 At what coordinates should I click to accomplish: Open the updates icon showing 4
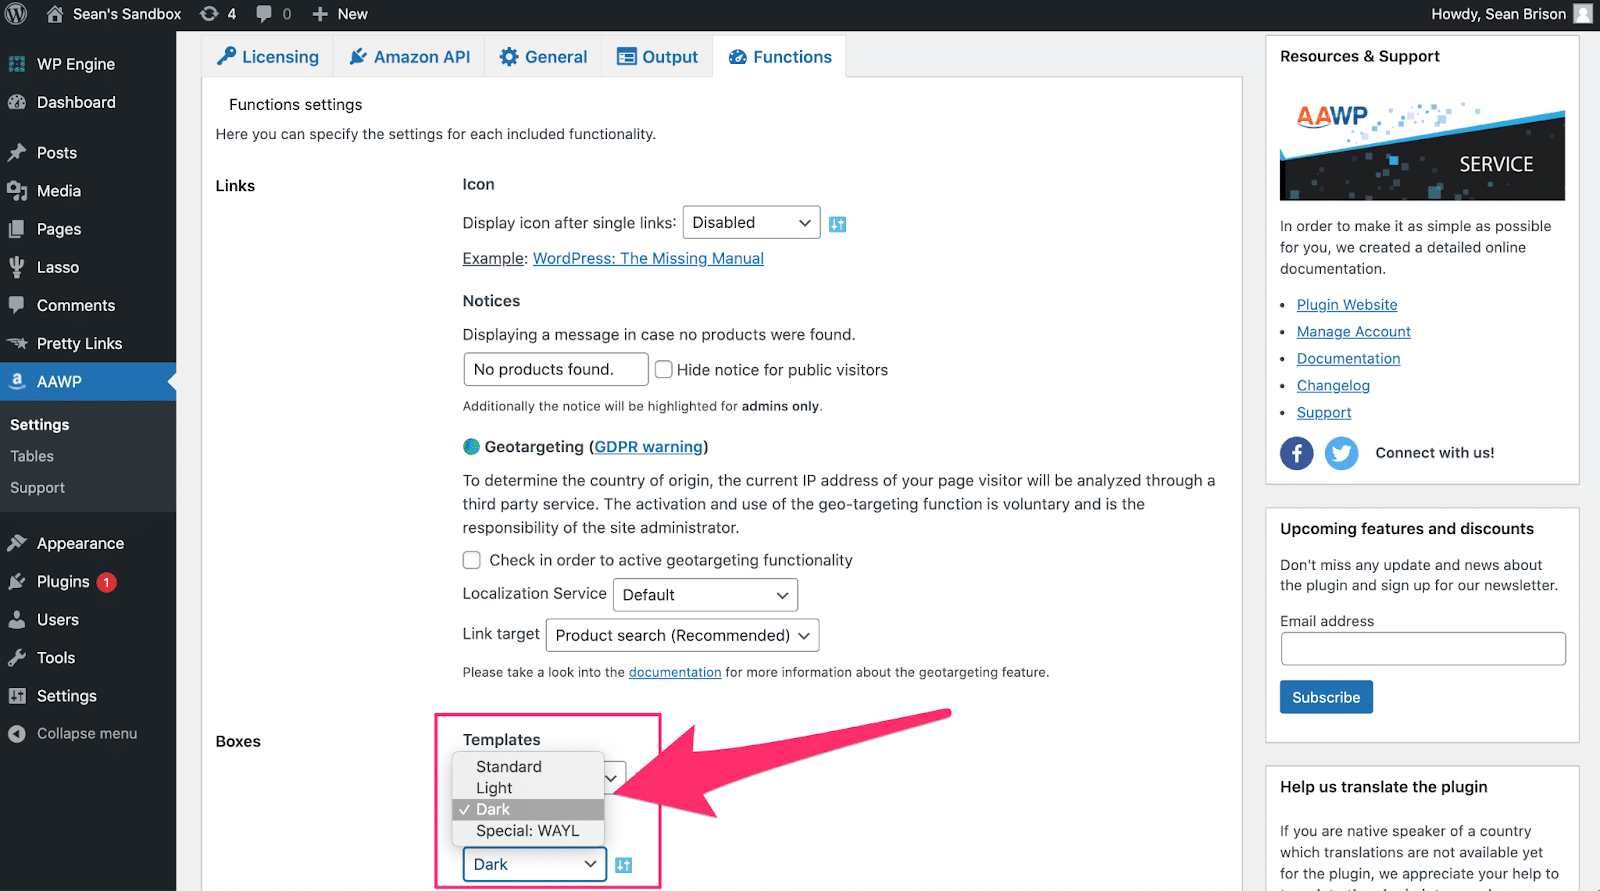(x=218, y=14)
